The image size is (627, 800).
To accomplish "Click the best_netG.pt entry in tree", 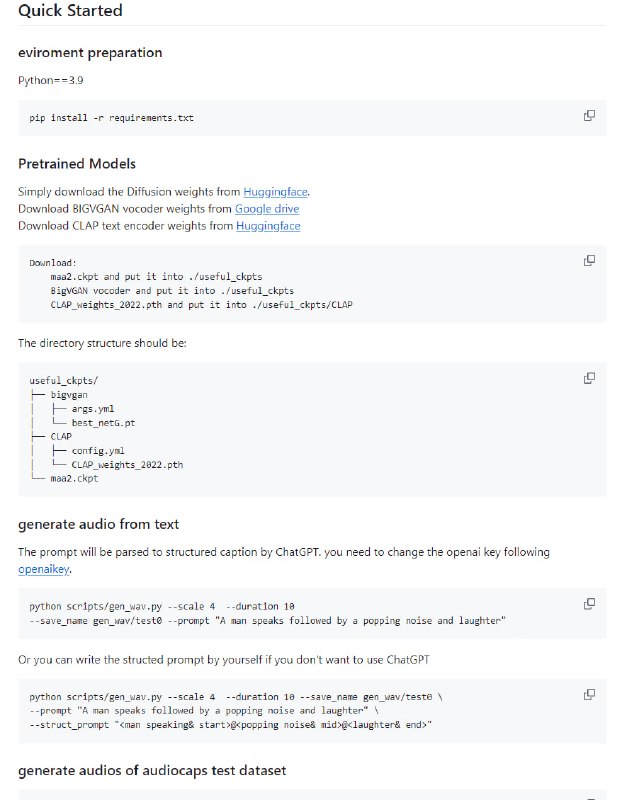I will click(103, 423).
